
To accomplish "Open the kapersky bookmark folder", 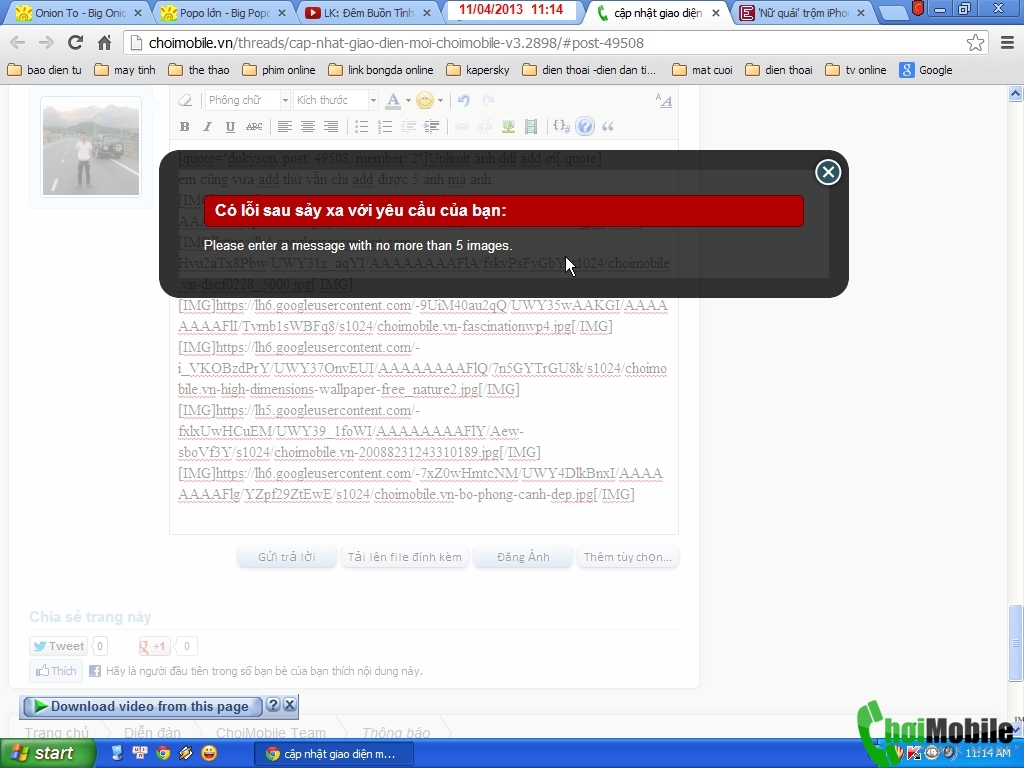I will coord(478,70).
